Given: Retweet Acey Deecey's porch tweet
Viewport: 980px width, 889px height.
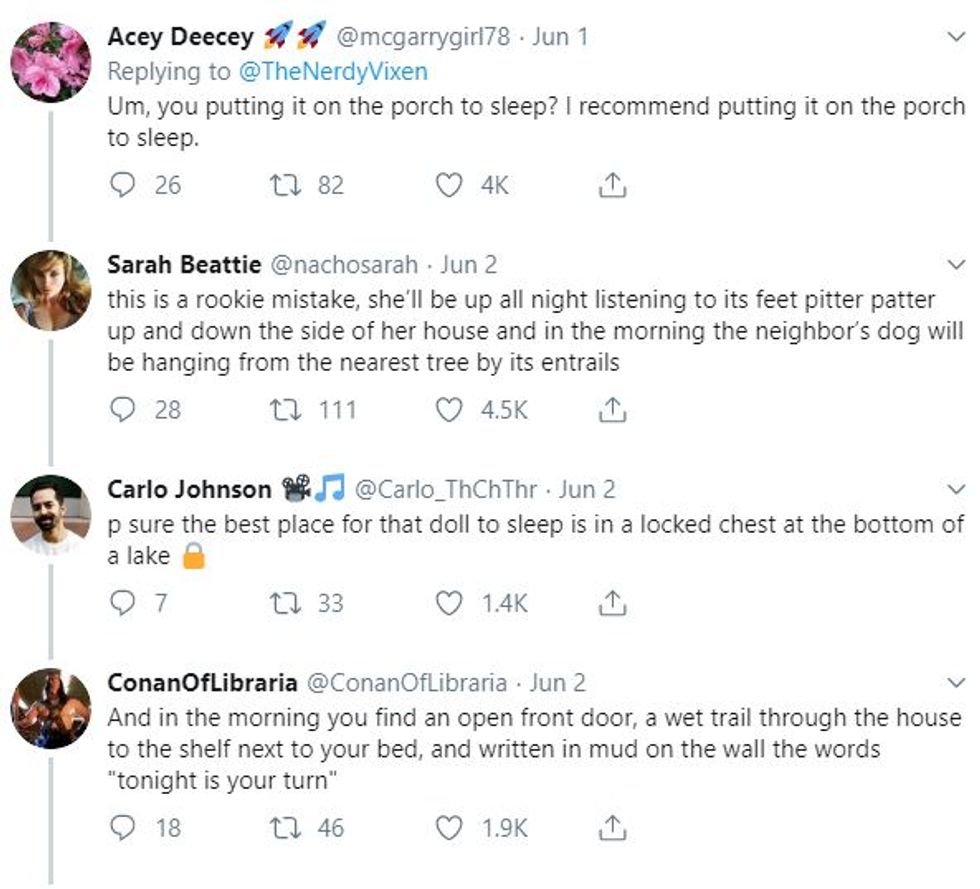Looking at the screenshot, I should point(283,185).
